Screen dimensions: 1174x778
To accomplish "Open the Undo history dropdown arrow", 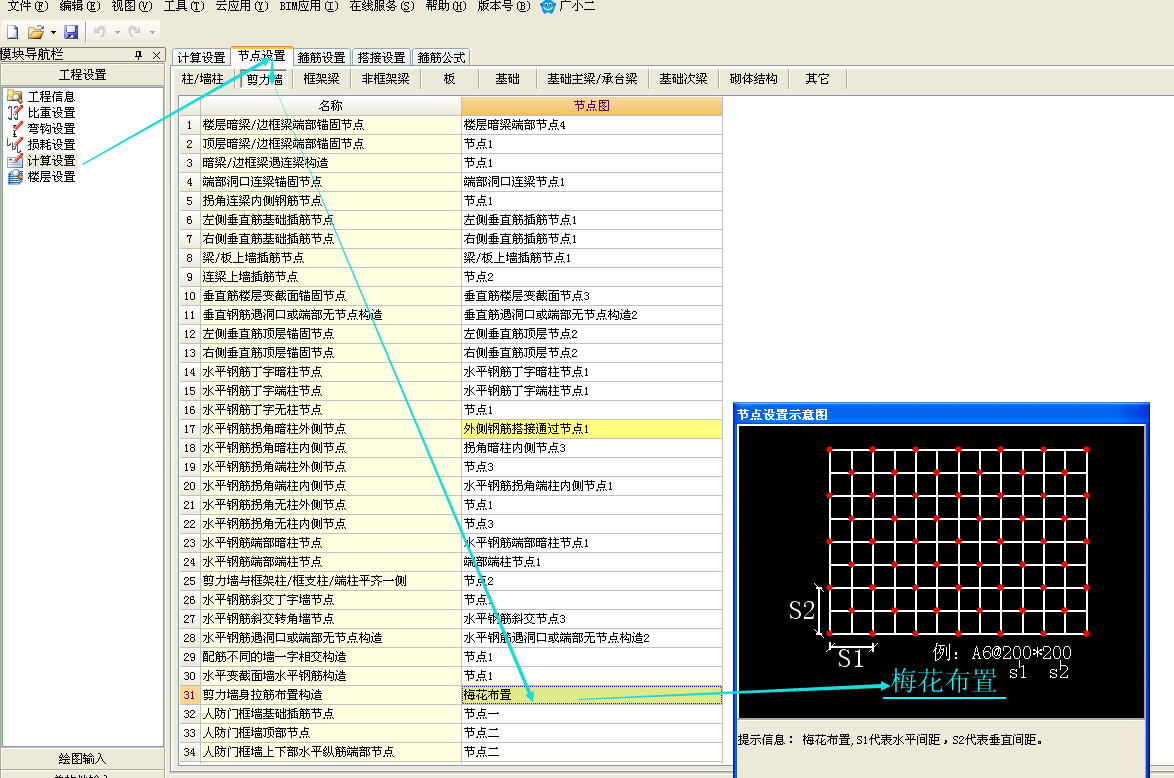I will click(x=118, y=32).
